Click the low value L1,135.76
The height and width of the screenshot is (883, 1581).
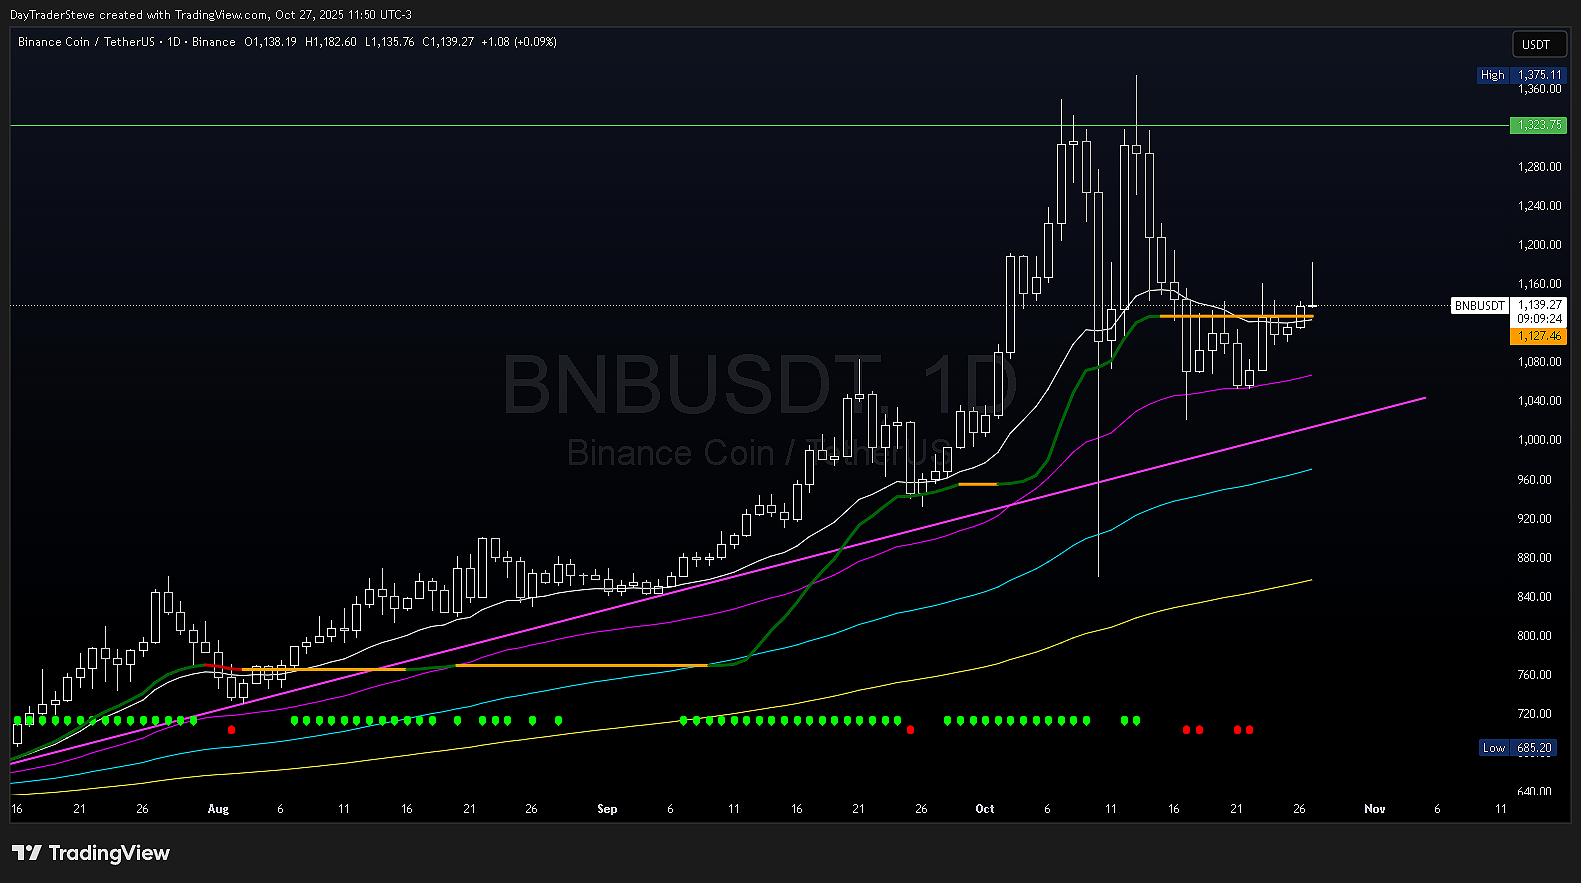[x=390, y=42]
